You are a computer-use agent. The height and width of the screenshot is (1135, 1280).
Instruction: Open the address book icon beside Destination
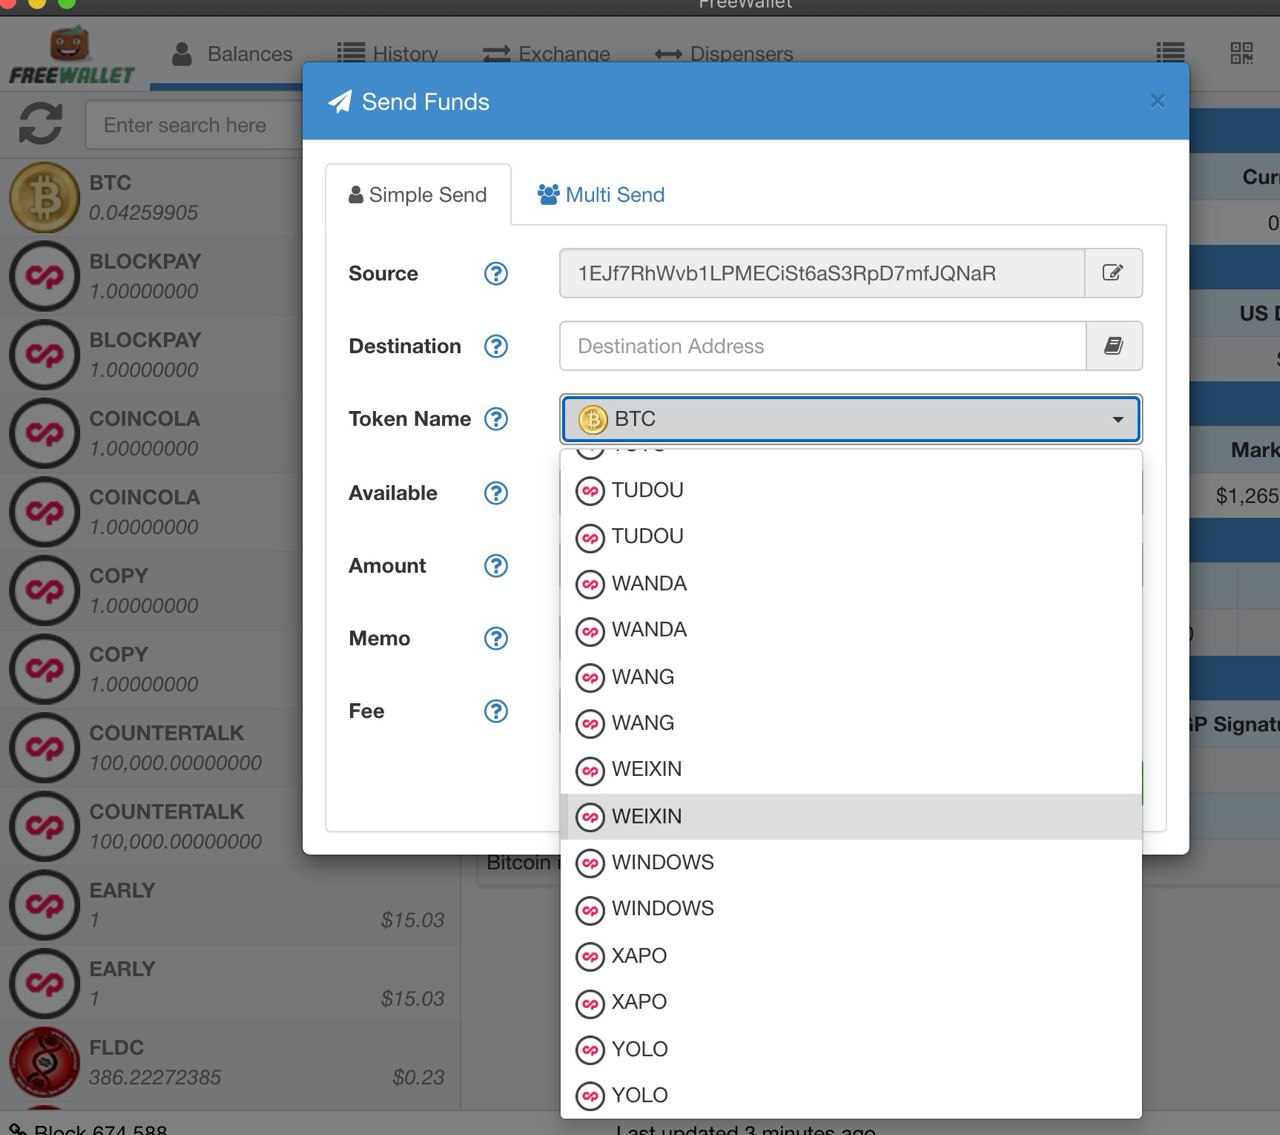pos(1113,346)
